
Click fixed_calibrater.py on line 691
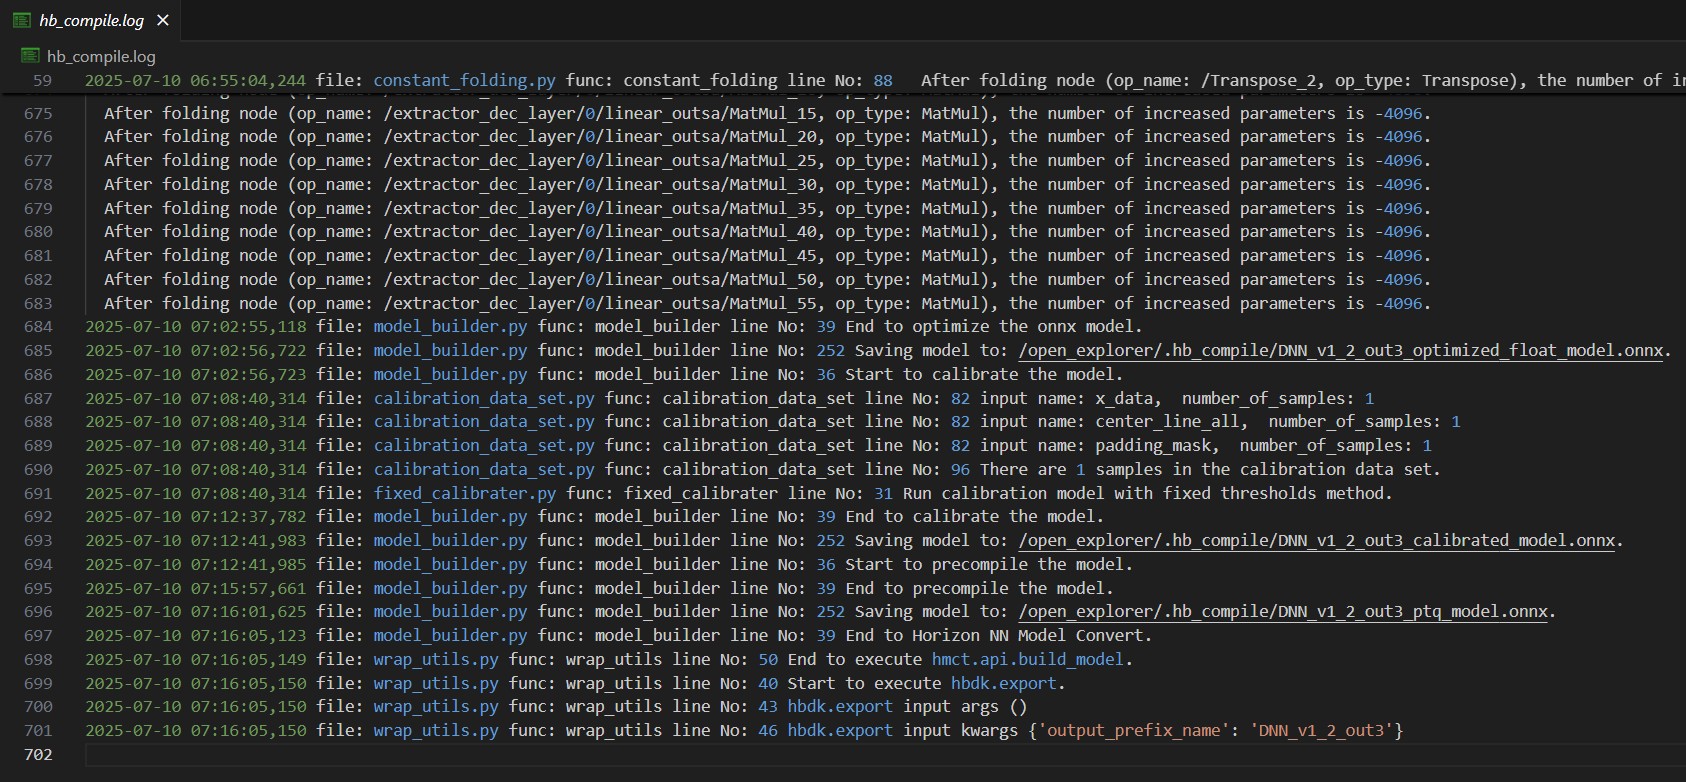pyautogui.click(x=464, y=493)
